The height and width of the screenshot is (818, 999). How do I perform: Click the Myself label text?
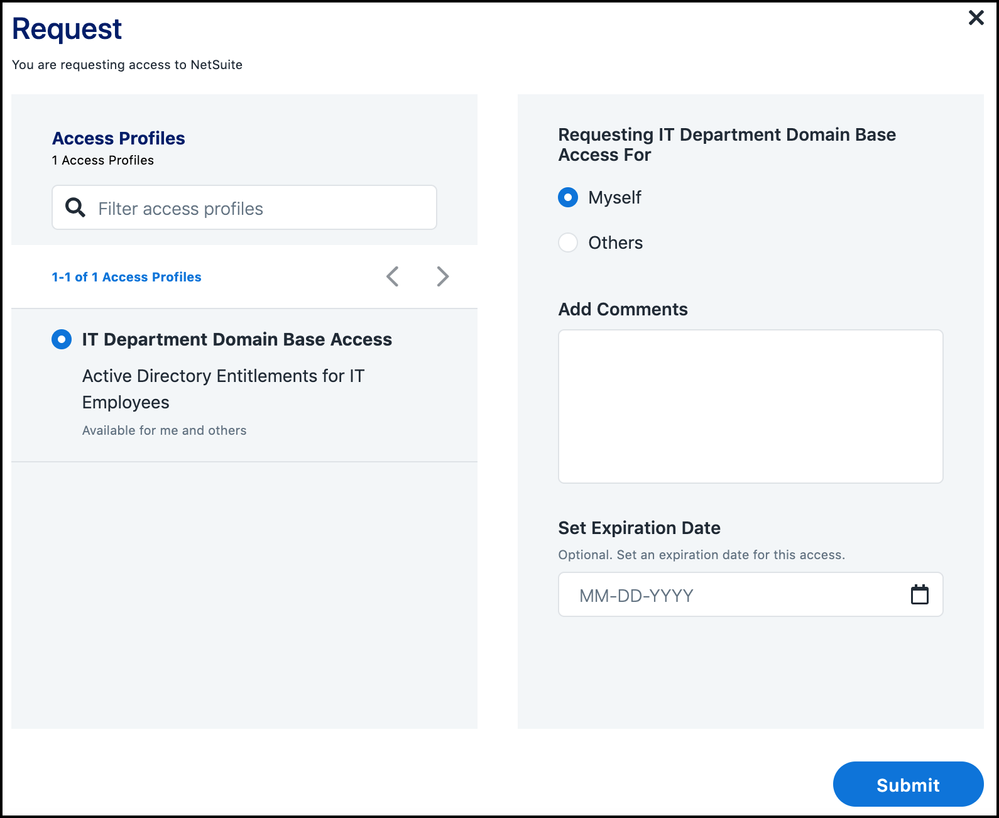(x=614, y=198)
